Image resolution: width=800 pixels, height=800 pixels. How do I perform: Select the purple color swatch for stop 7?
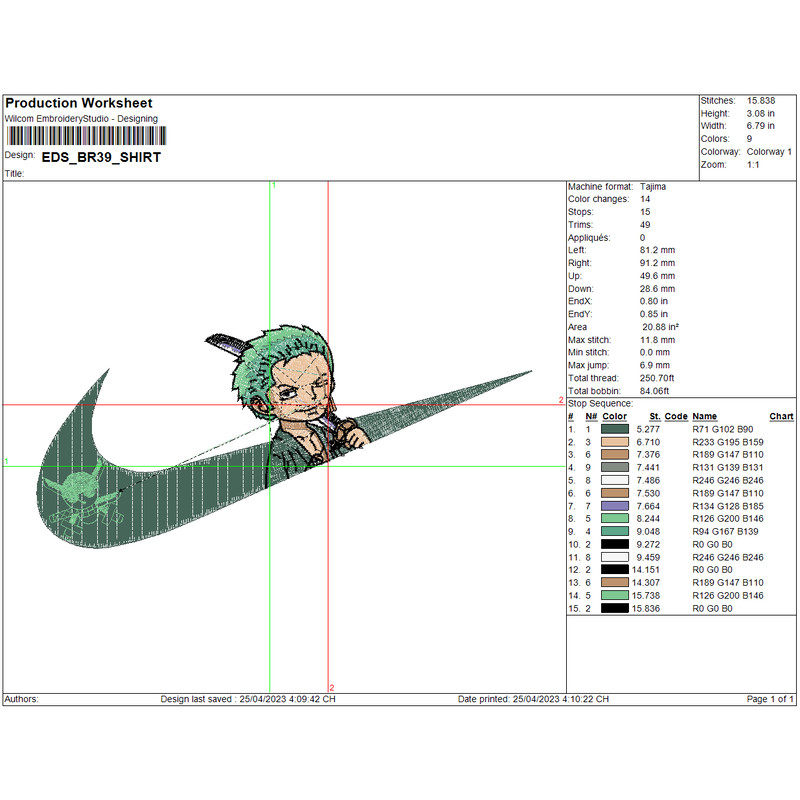[x=615, y=506]
